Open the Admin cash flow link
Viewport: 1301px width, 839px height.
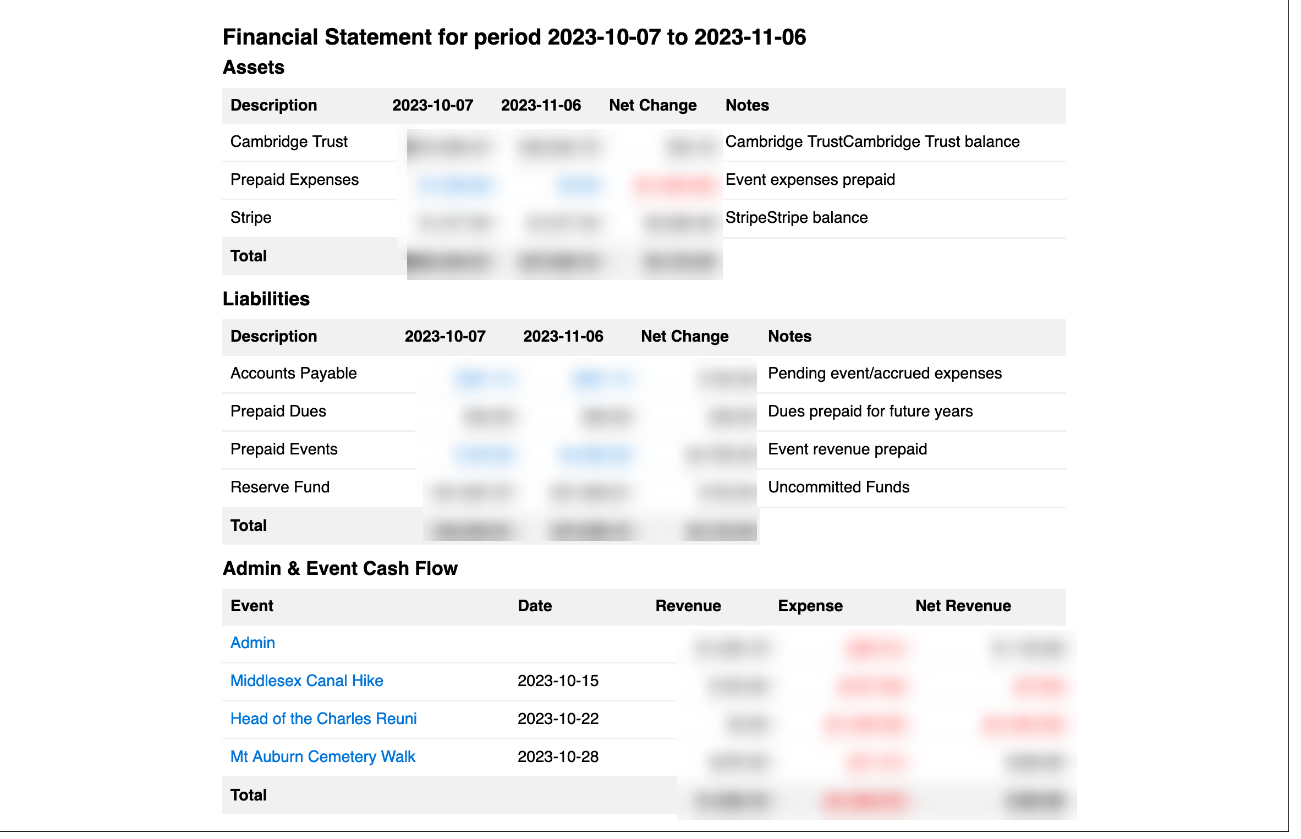tap(252, 643)
